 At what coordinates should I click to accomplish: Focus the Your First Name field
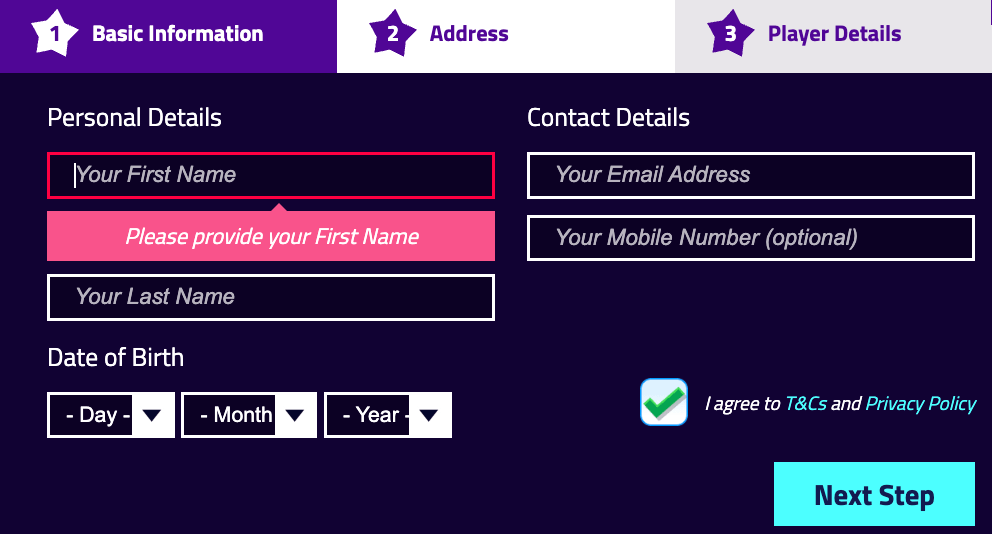pyautogui.click(x=271, y=175)
